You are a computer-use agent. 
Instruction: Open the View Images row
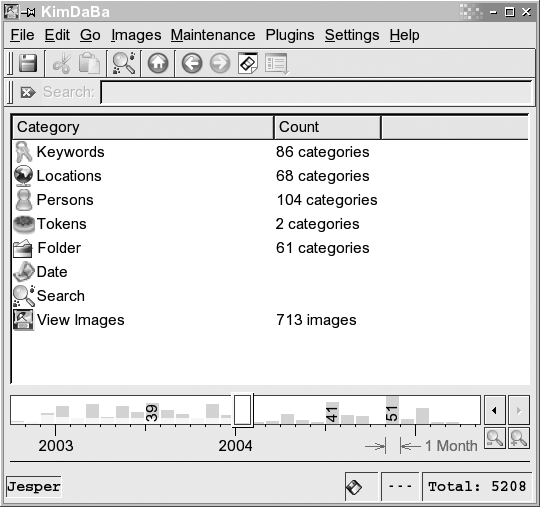270,320
